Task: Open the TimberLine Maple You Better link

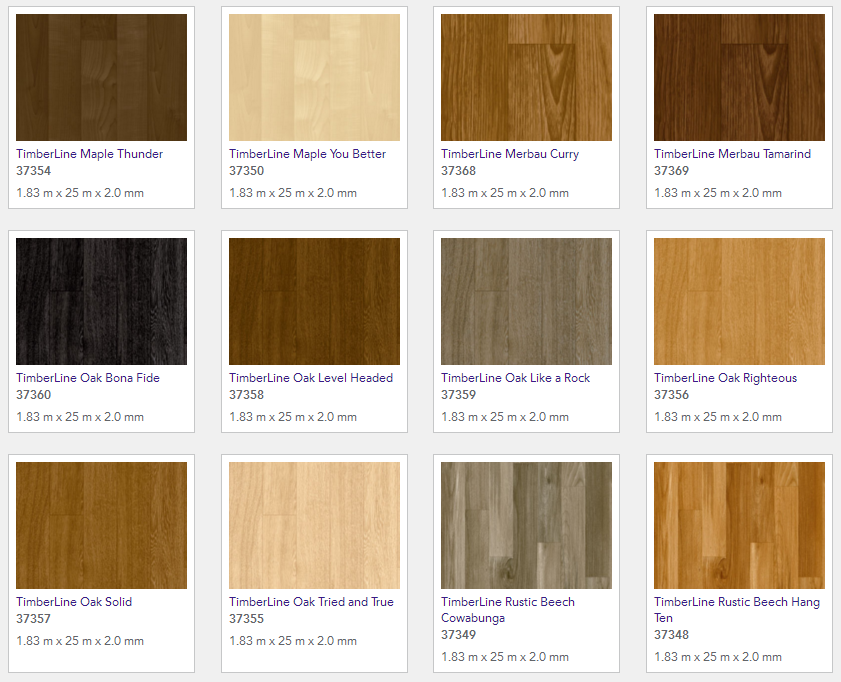Action: tap(307, 154)
